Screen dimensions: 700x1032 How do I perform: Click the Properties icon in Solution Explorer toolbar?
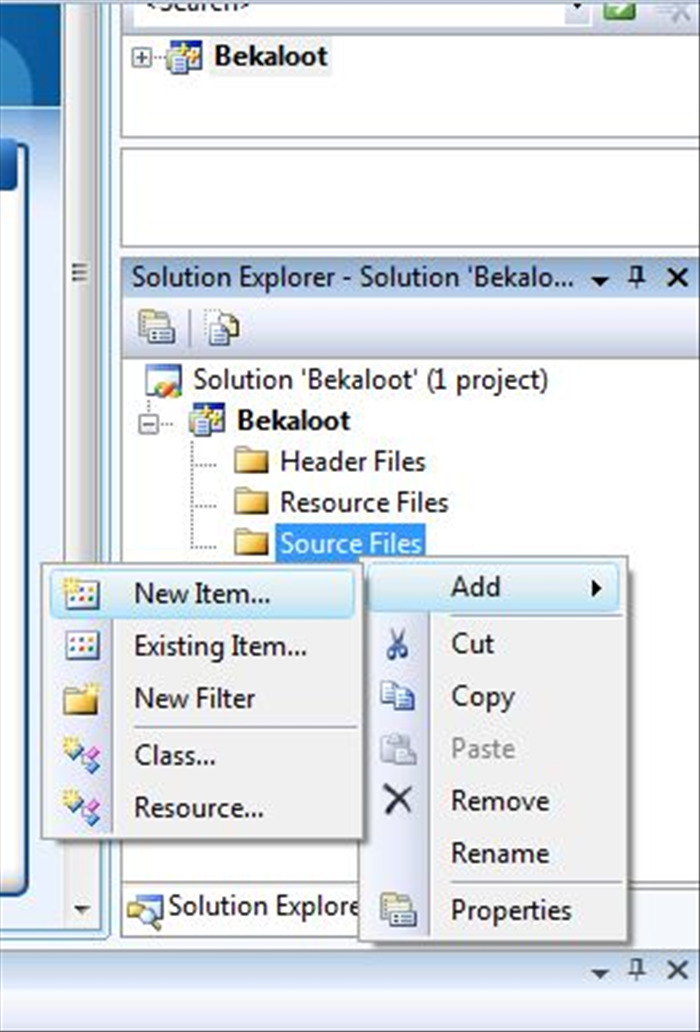click(x=156, y=327)
